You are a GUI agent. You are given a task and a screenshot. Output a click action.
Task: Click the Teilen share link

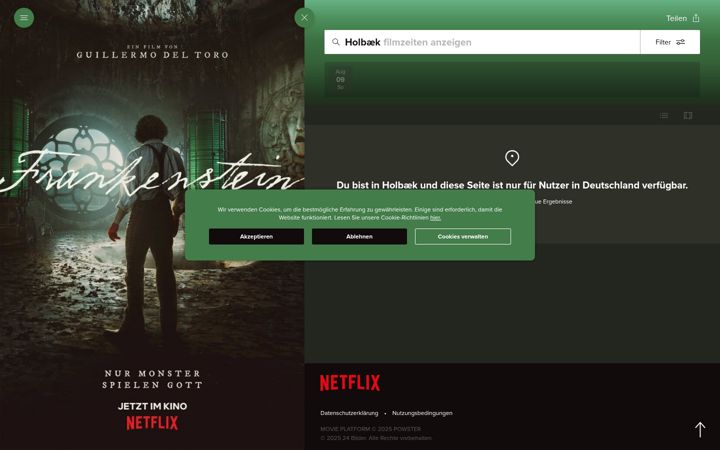pos(676,18)
